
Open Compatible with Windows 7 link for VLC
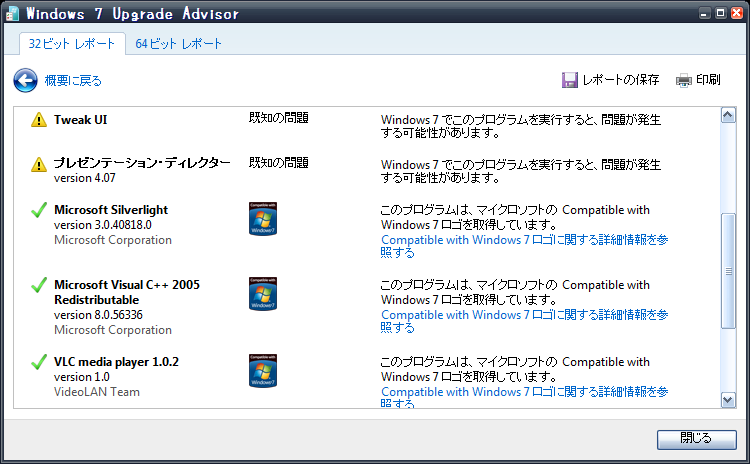pos(524,397)
